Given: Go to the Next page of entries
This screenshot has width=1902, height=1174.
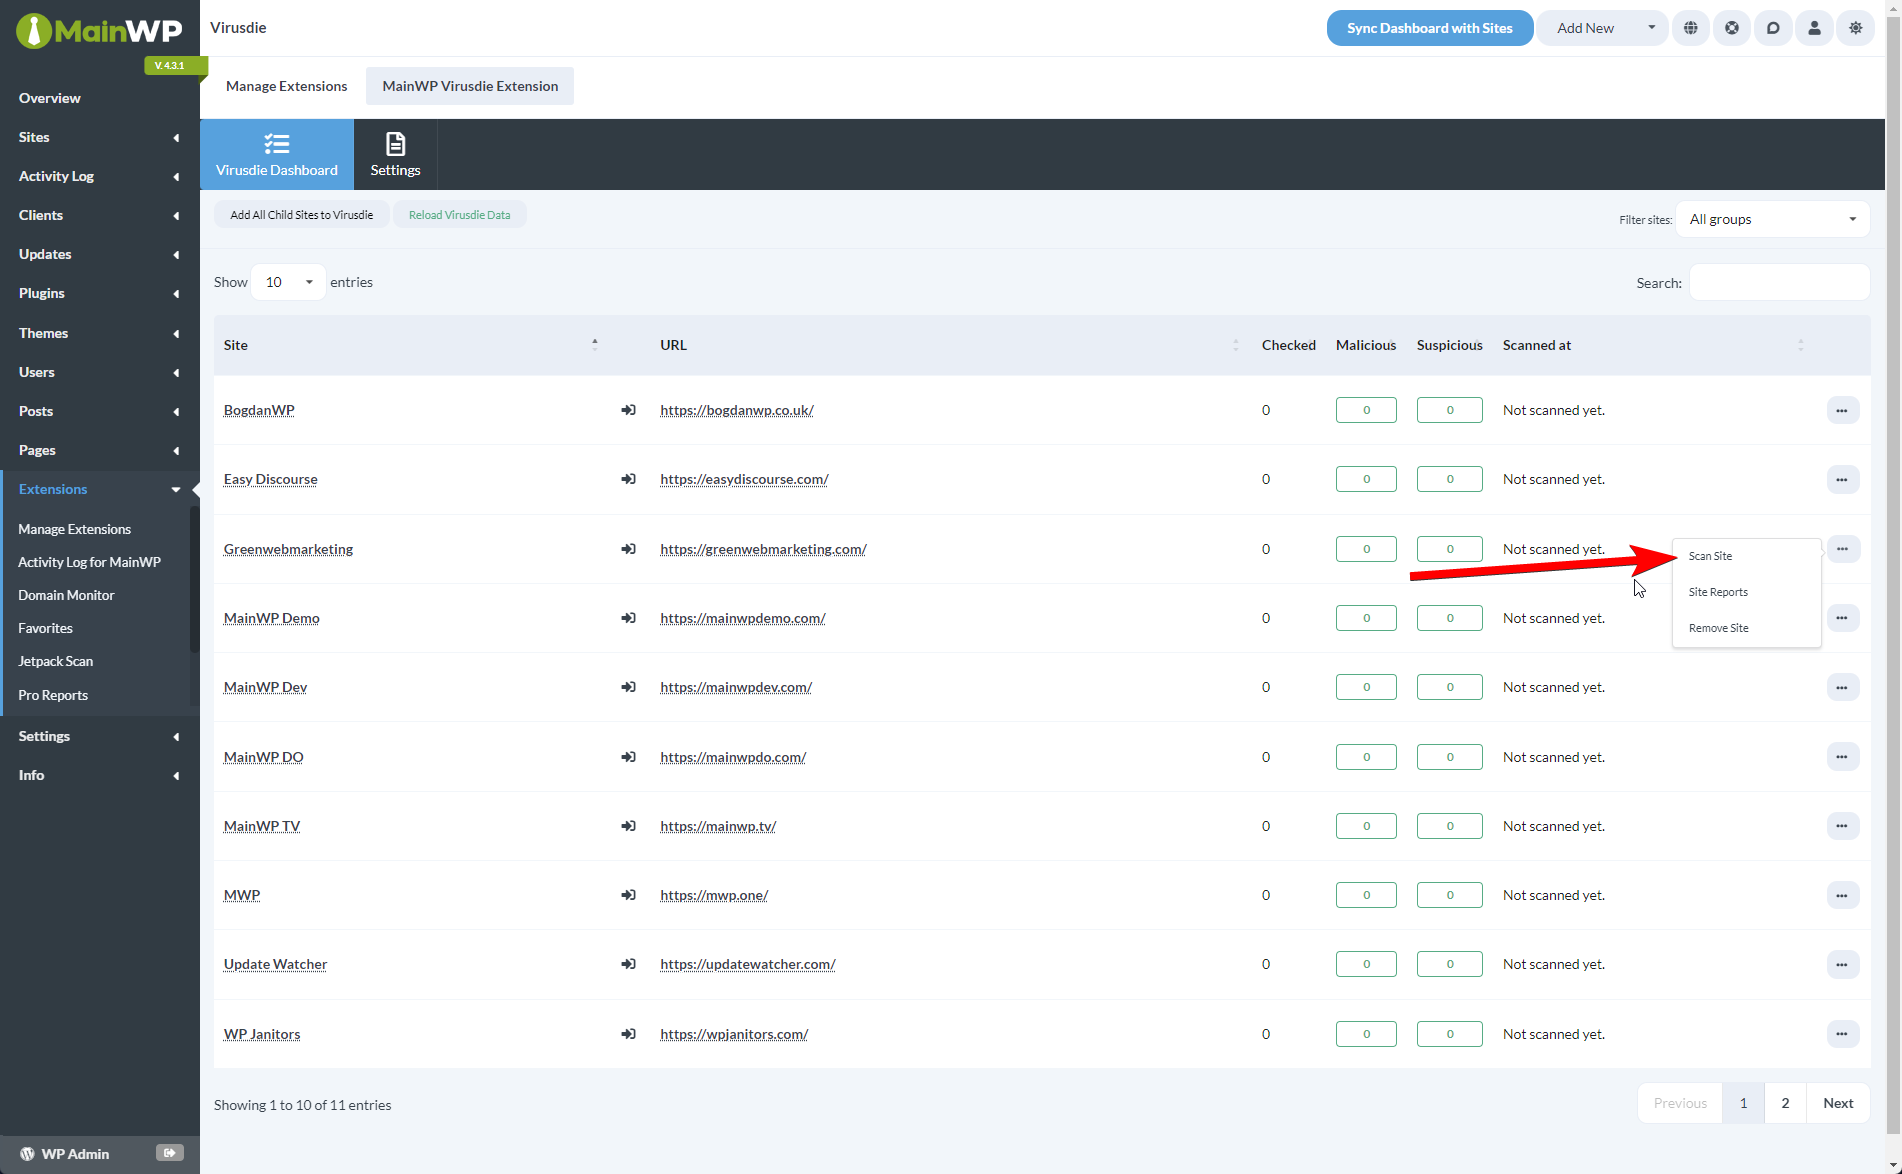Looking at the screenshot, I should click(x=1838, y=1103).
